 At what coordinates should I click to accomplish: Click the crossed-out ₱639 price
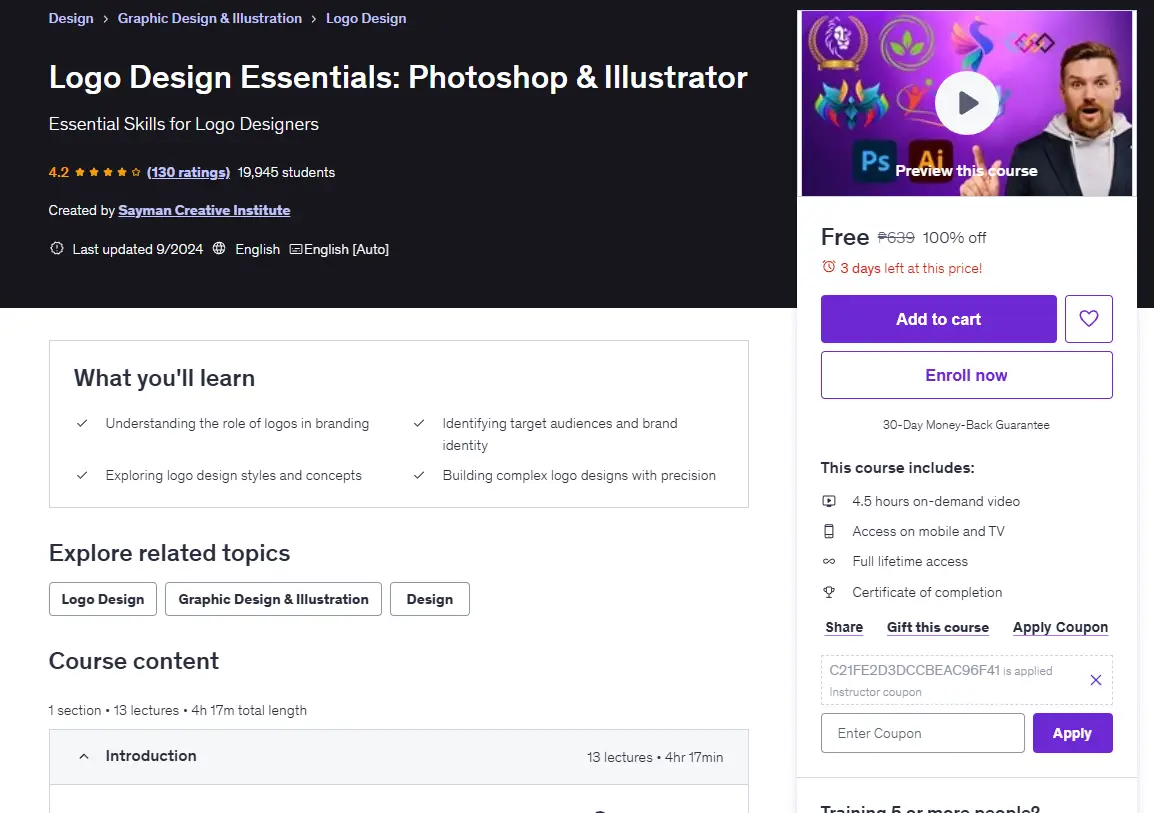tap(896, 238)
